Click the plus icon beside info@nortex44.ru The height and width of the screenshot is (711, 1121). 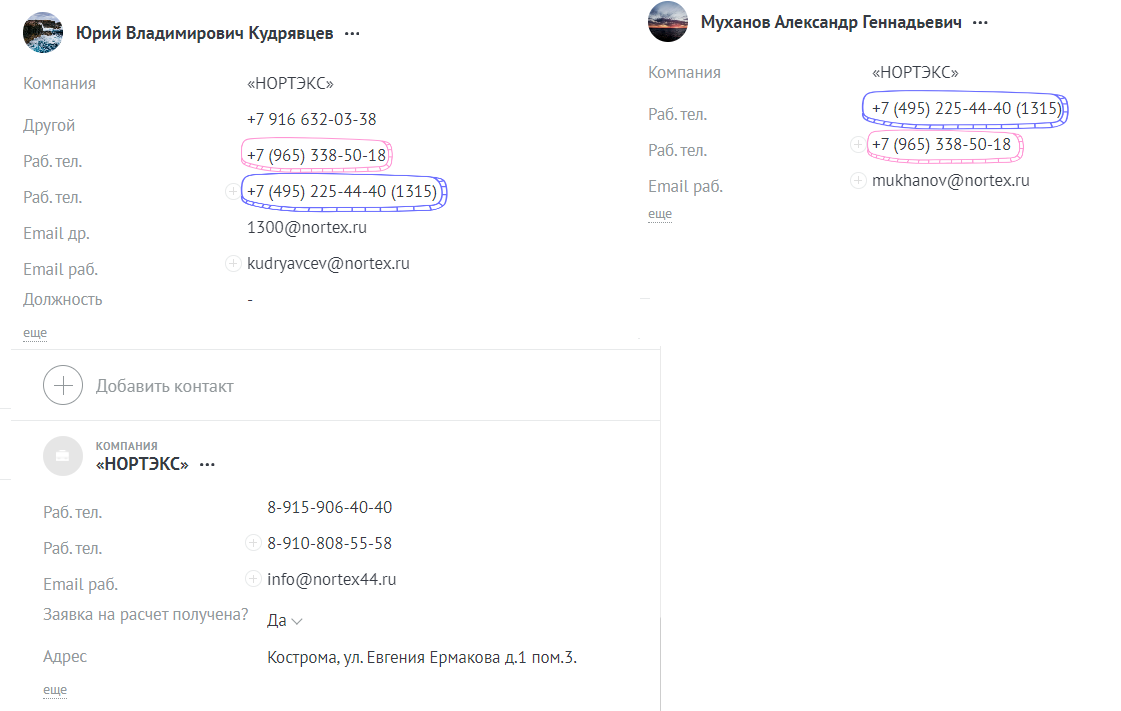click(253, 579)
